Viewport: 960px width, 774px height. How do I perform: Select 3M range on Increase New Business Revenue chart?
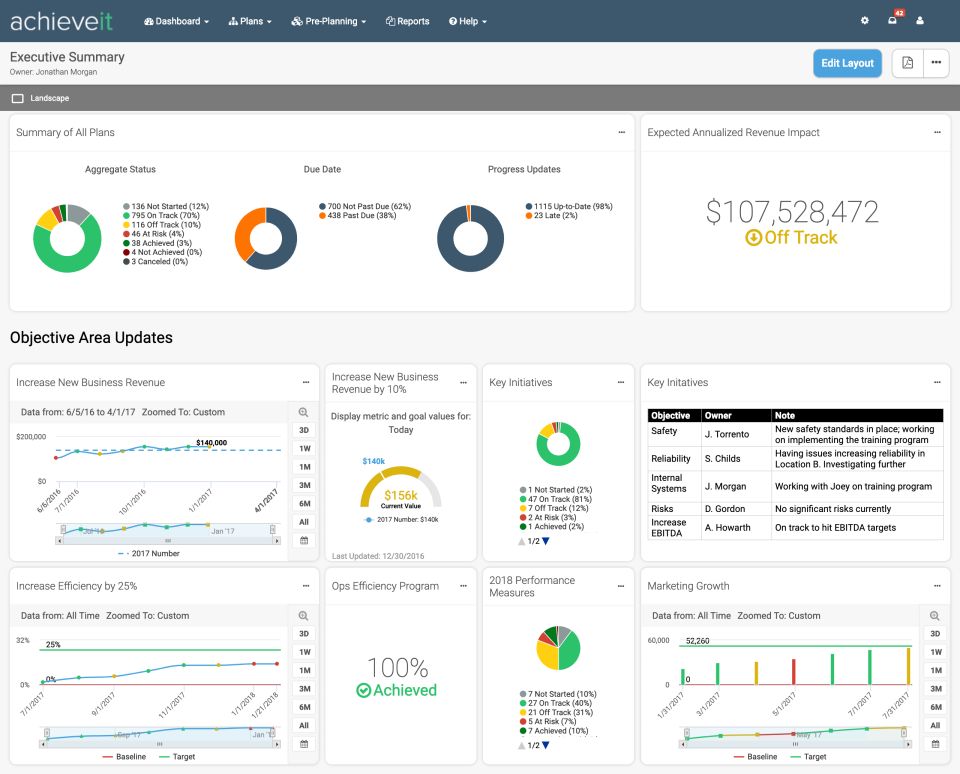click(x=304, y=485)
